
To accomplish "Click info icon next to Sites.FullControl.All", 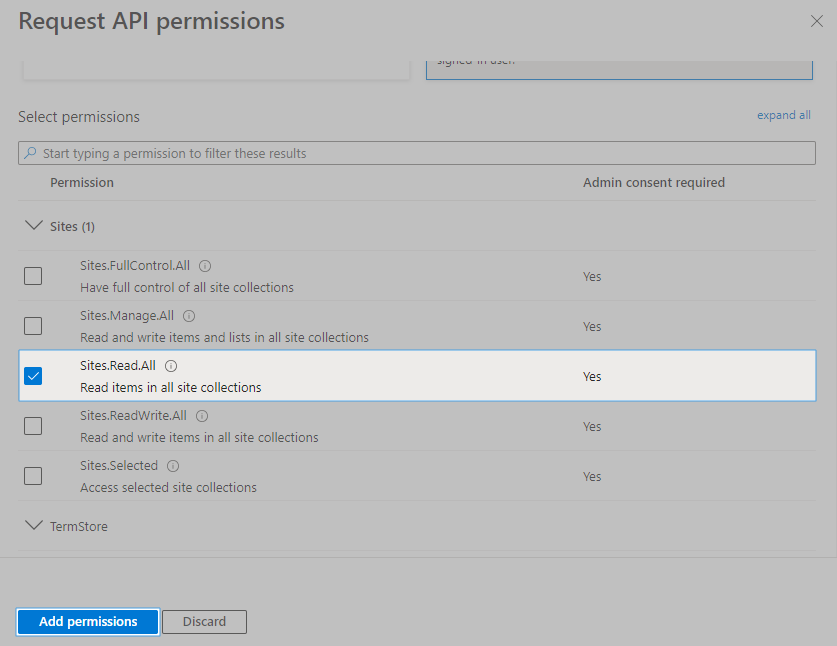I will (x=205, y=266).
